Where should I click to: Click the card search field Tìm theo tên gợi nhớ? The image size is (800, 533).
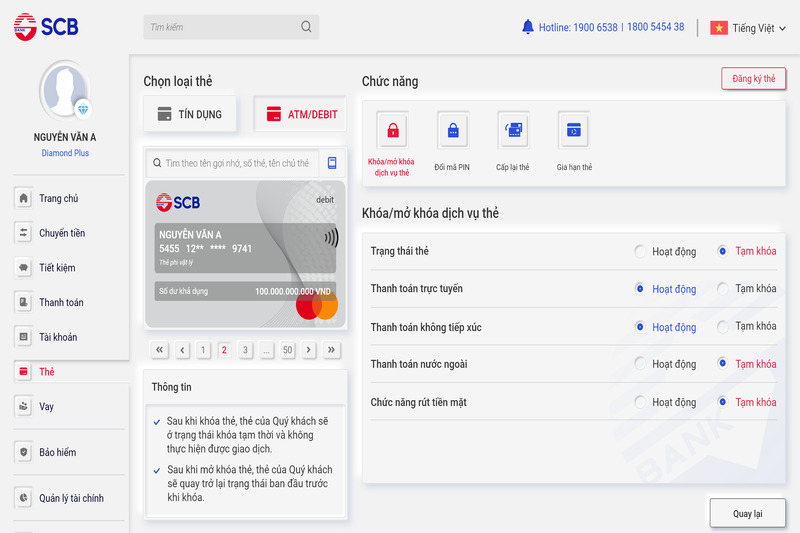click(233, 163)
